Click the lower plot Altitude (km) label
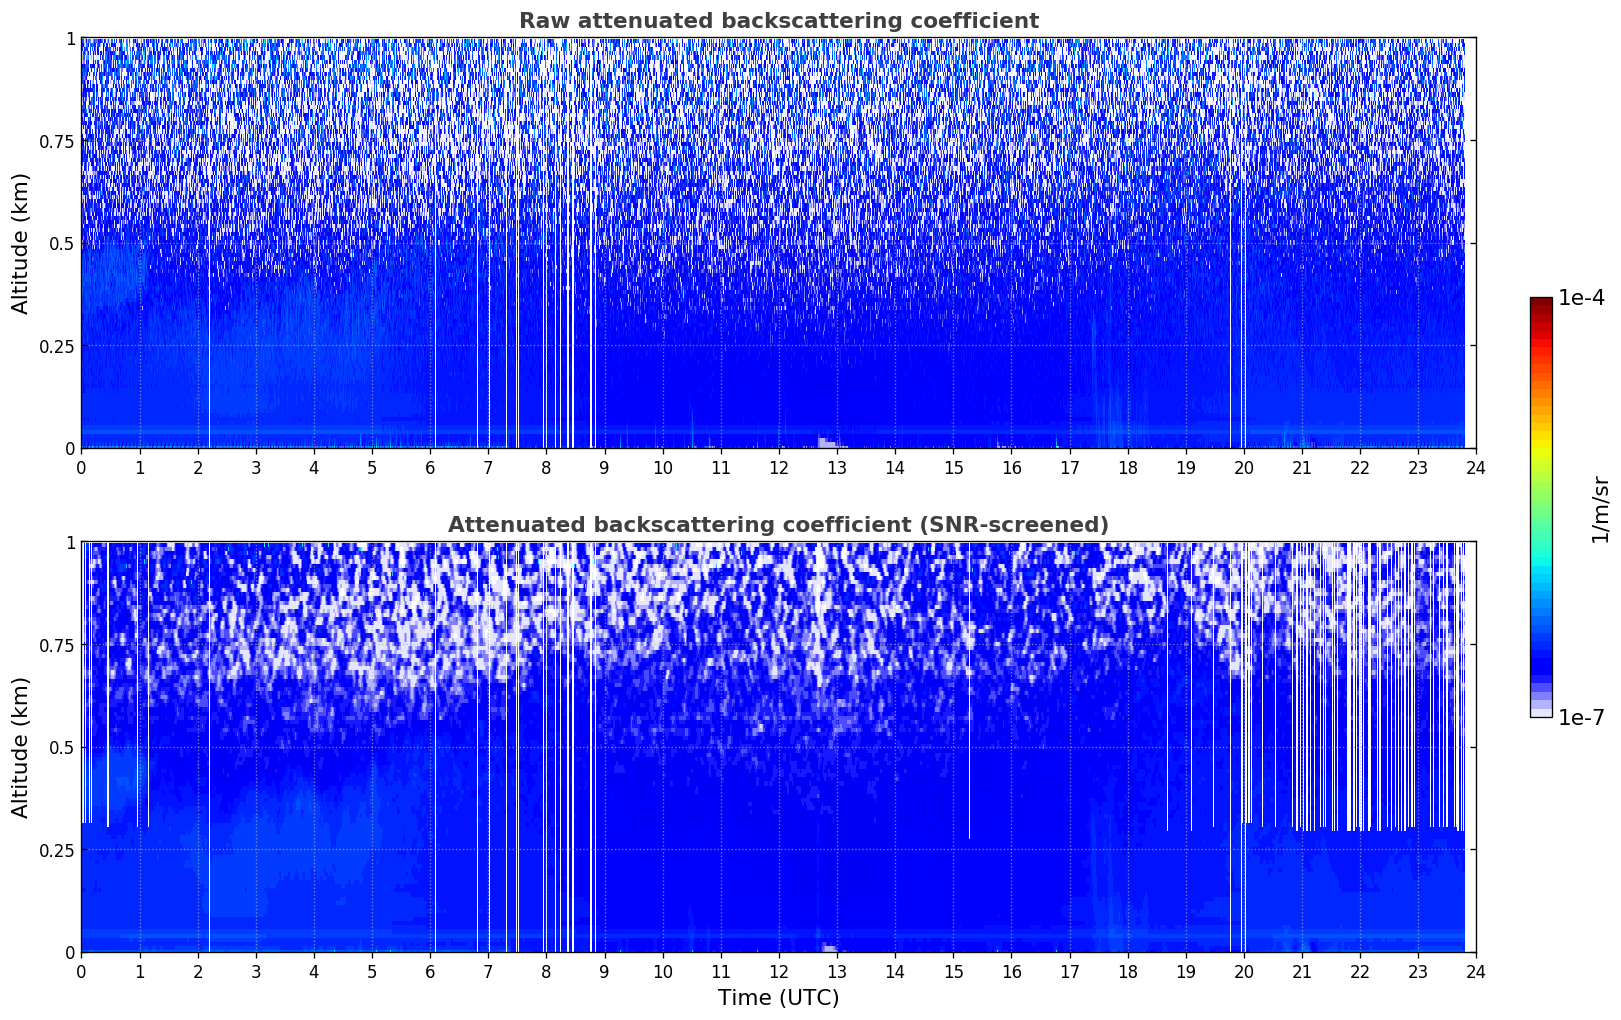This screenshot has width=1621, height=1020. pyautogui.click(x=21, y=747)
